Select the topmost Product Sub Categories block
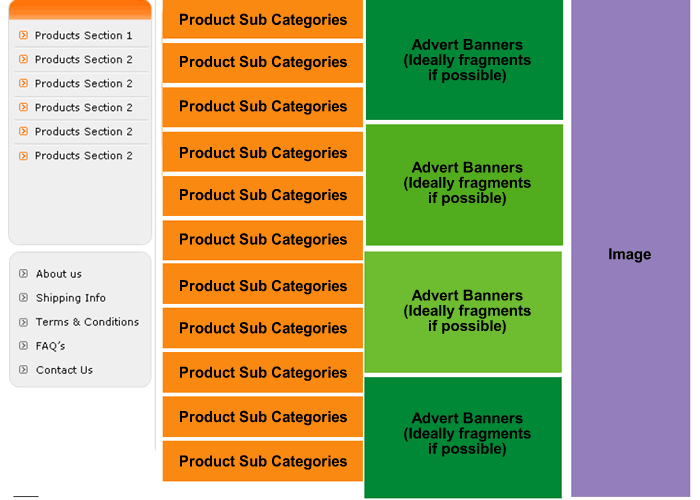The image size is (700, 500). (263, 19)
